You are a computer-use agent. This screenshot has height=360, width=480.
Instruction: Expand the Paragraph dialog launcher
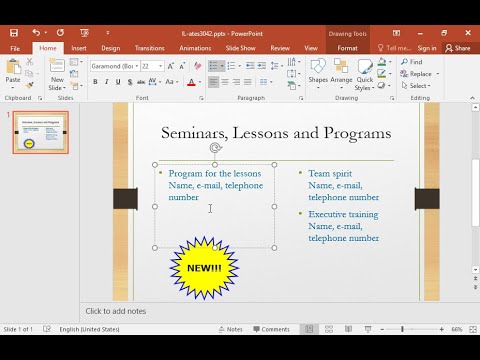pos(301,98)
